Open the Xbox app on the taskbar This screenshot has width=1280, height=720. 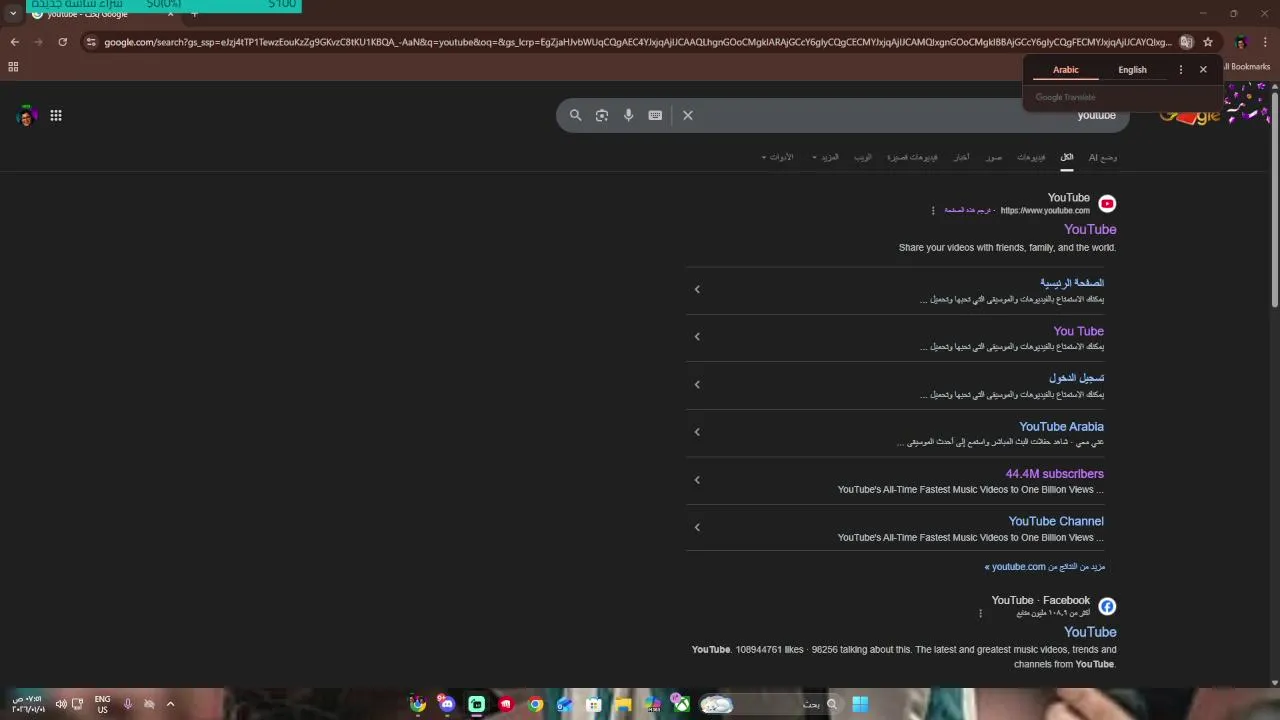(680, 703)
